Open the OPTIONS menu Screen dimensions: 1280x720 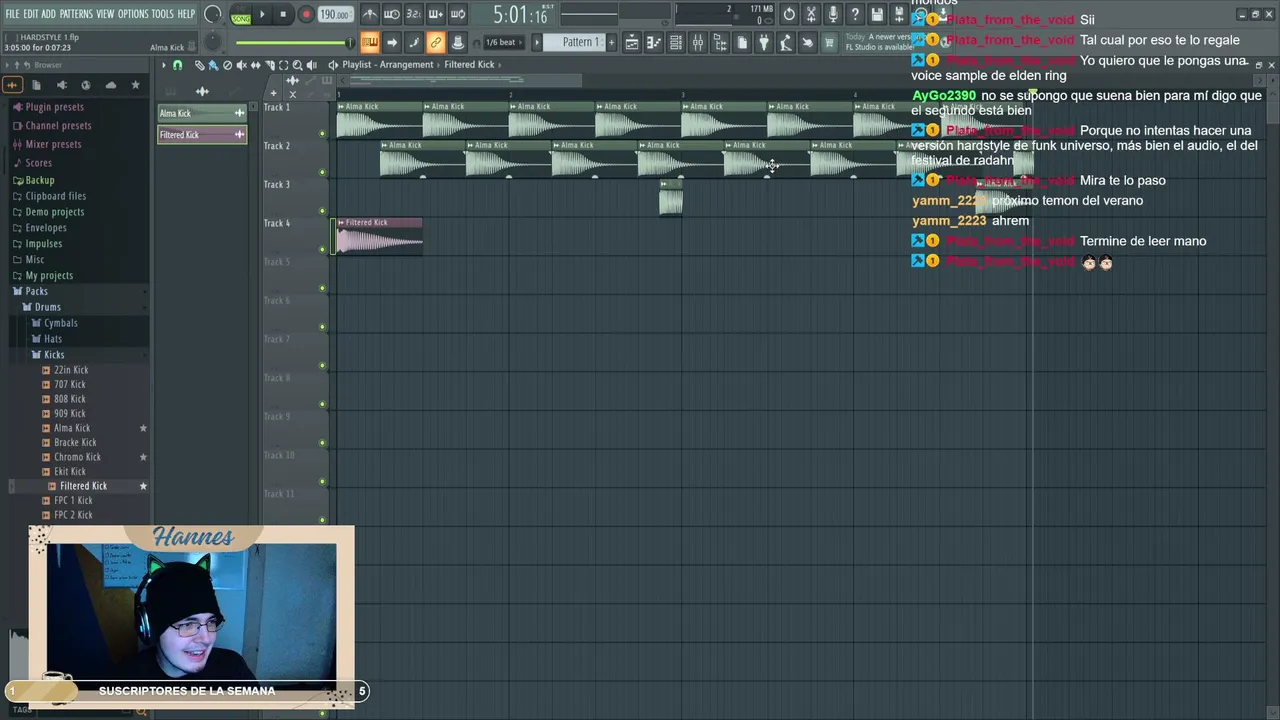click(x=133, y=14)
